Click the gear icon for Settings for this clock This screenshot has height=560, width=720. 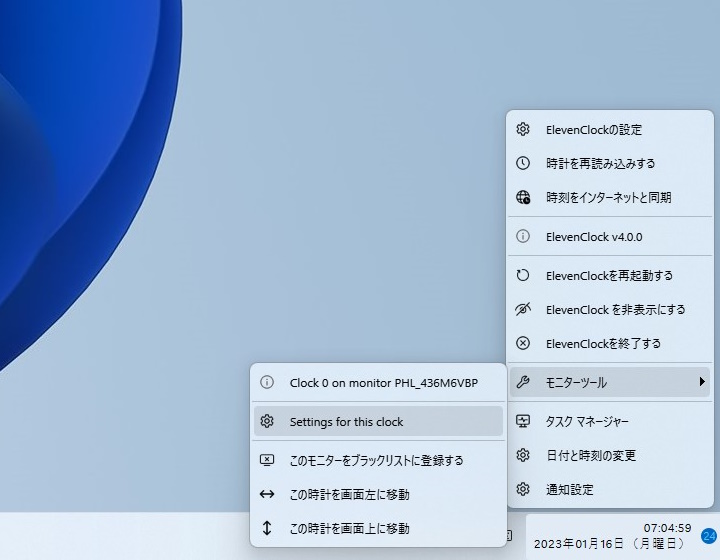coord(267,421)
